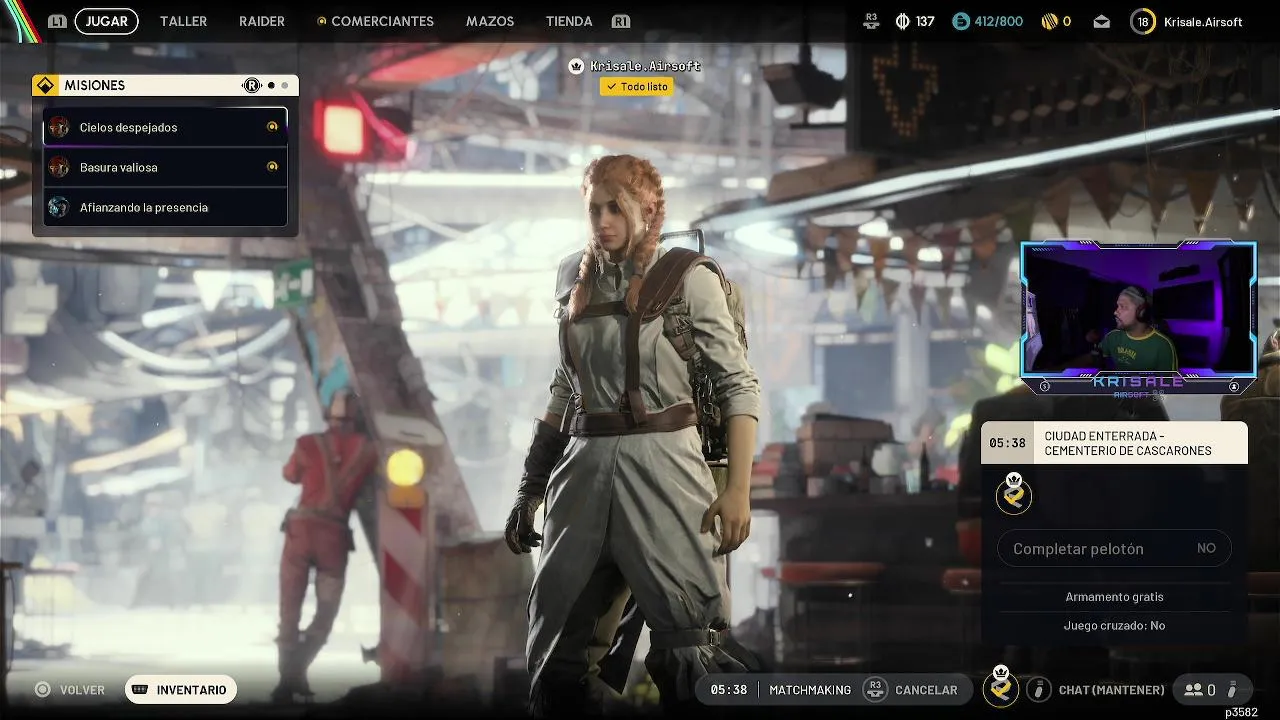Viewport: 1280px width, 720px height.
Task: Click the yellow MISIONES diamond icon
Action: [44, 85]
